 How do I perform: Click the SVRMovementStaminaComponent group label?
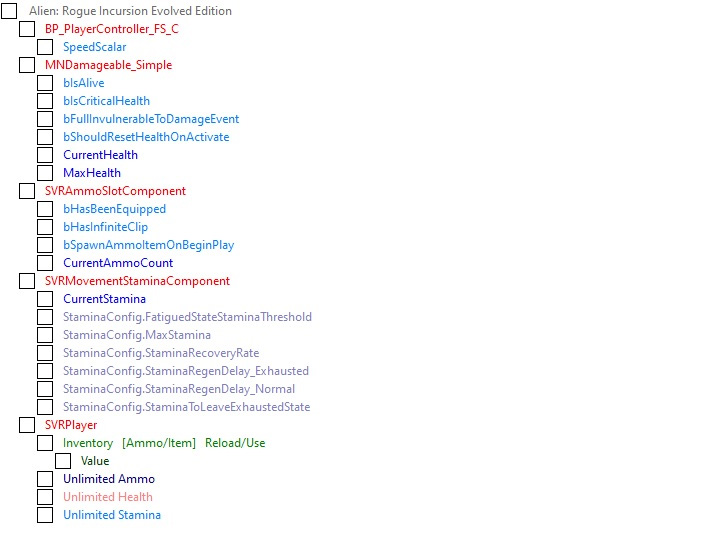coord(137,281)
